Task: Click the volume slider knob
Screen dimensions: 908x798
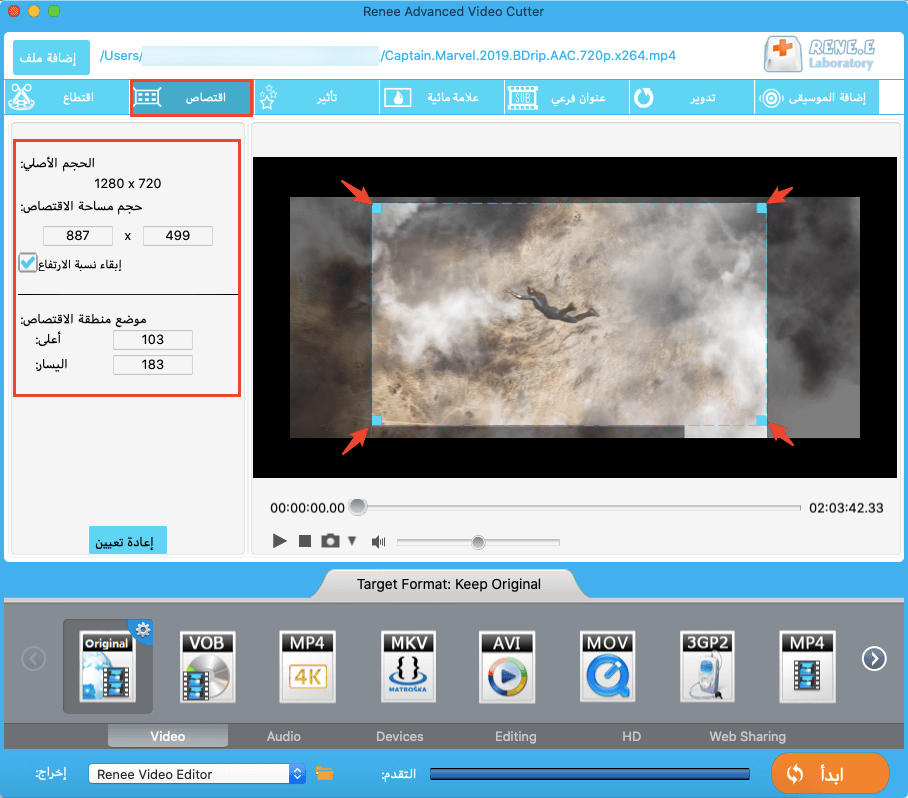Action: pyautogui.click(x=478, y=542)
